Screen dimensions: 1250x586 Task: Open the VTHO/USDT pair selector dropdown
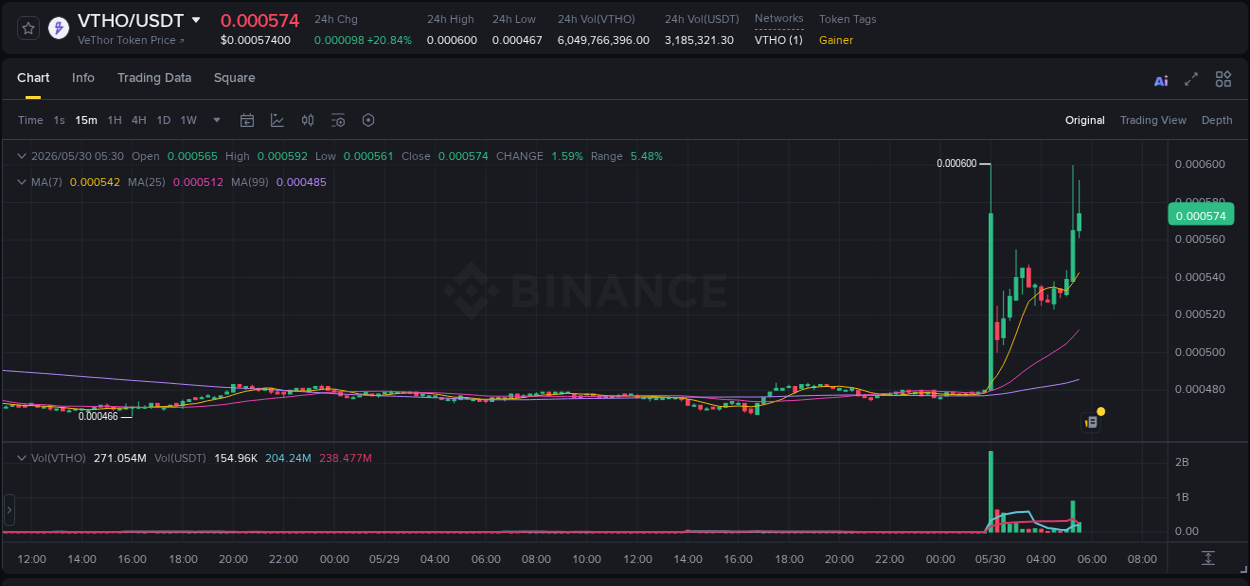(196, 20)
